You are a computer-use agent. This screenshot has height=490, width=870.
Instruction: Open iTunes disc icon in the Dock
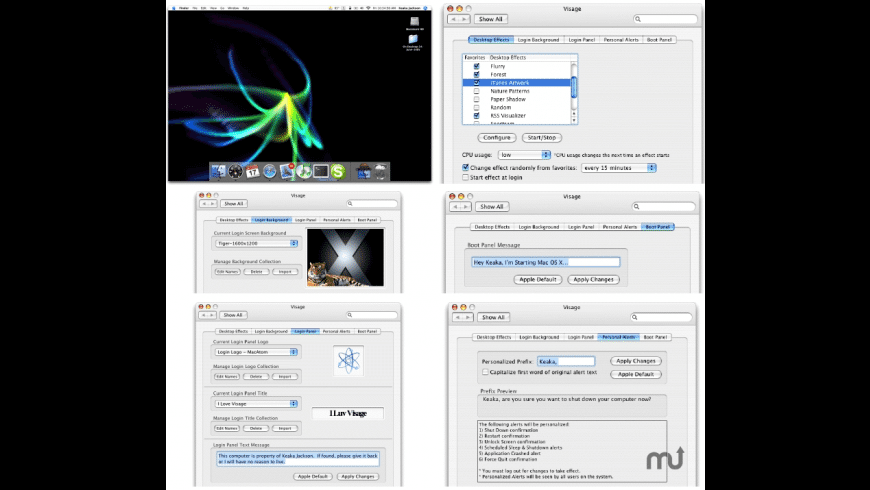click(304, 171)
